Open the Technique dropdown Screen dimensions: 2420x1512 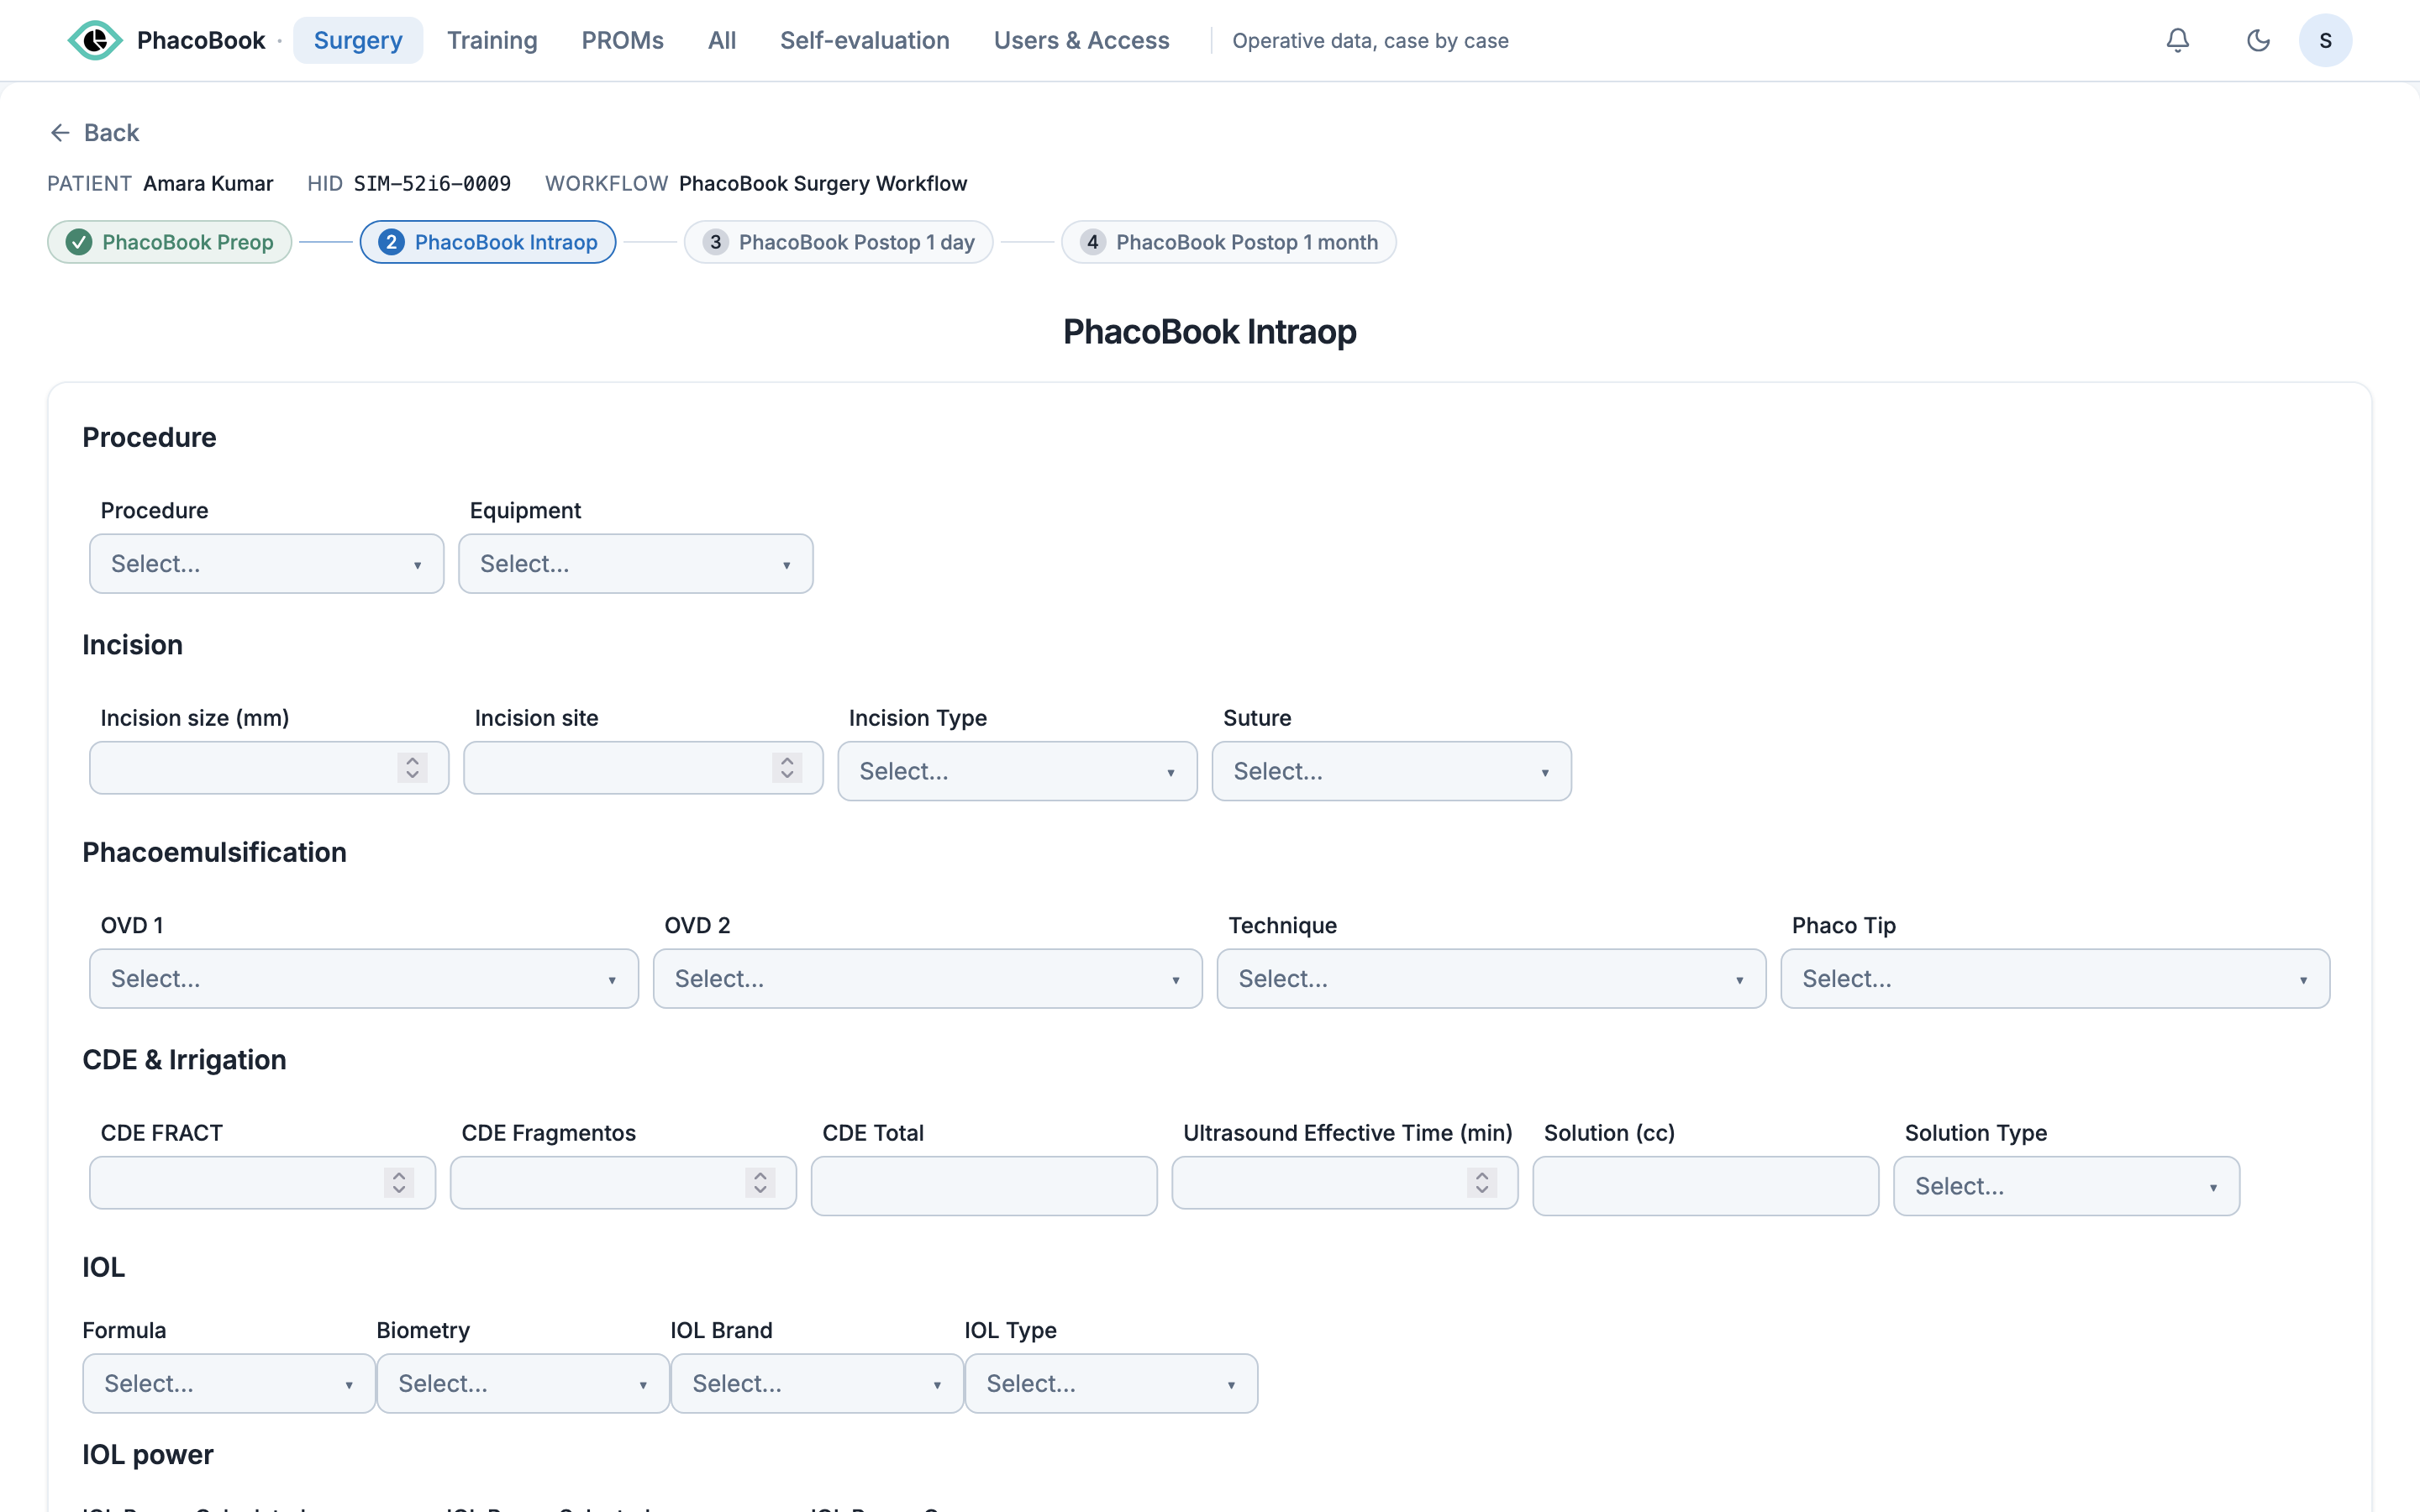(x=1491, y=979)
